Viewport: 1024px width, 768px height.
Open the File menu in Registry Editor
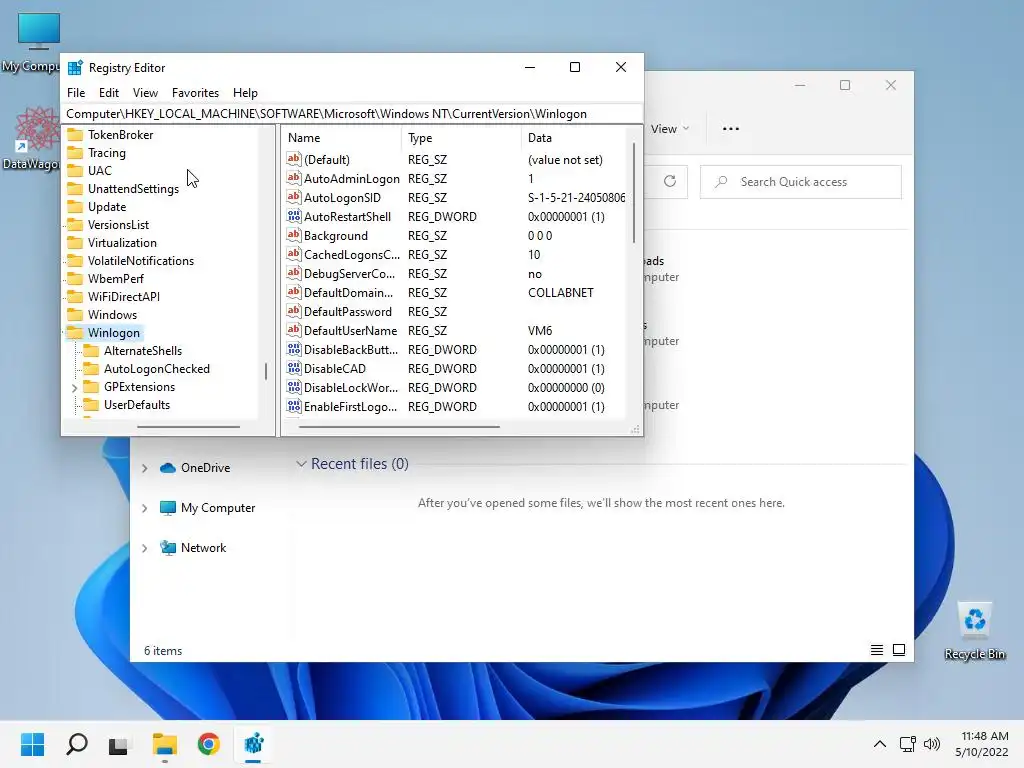[x=76, y=93]
